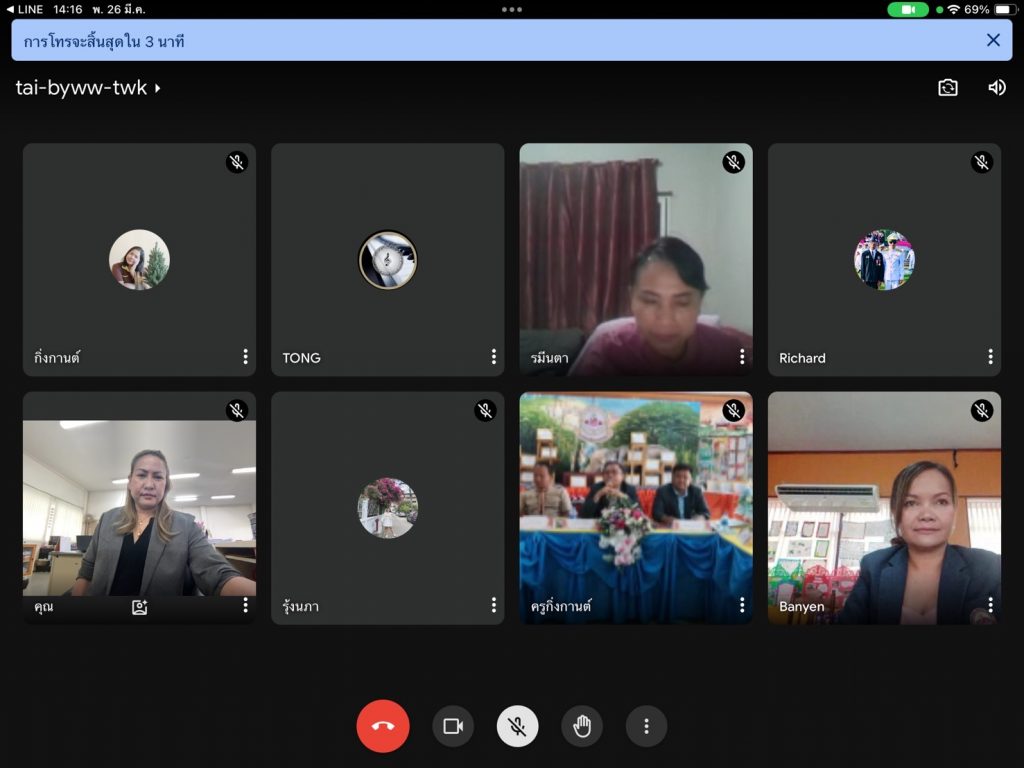Tap the call ending in 3 minutes message
Screen dimensions: 1024x768
tap(104, 41)
